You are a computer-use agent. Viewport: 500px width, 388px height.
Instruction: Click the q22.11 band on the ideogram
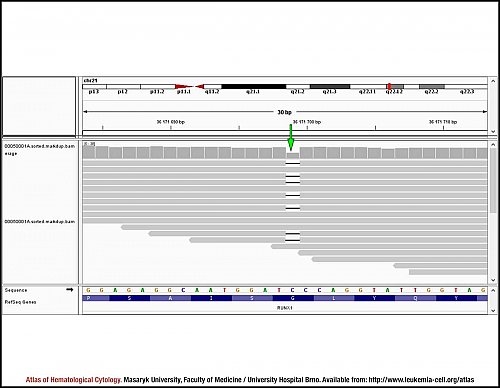pyautogui.click(x=368, y=87)
